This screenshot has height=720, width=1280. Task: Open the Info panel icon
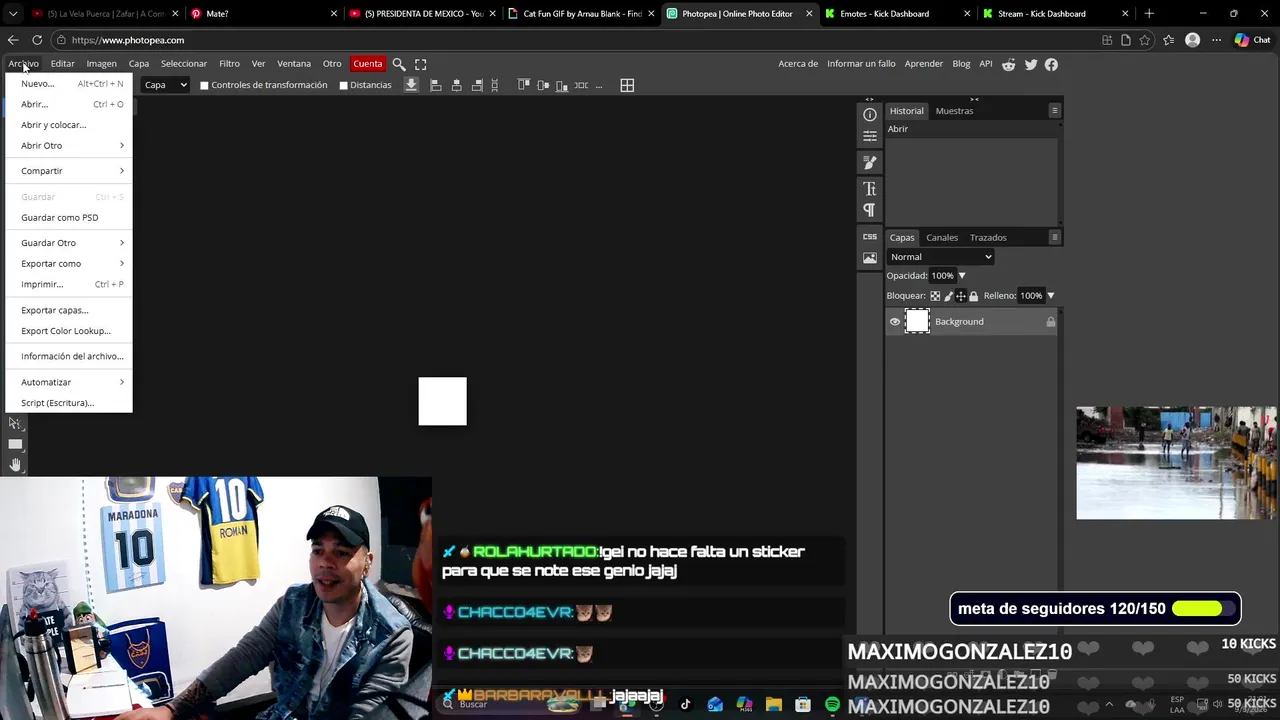(x=870, y=115)
